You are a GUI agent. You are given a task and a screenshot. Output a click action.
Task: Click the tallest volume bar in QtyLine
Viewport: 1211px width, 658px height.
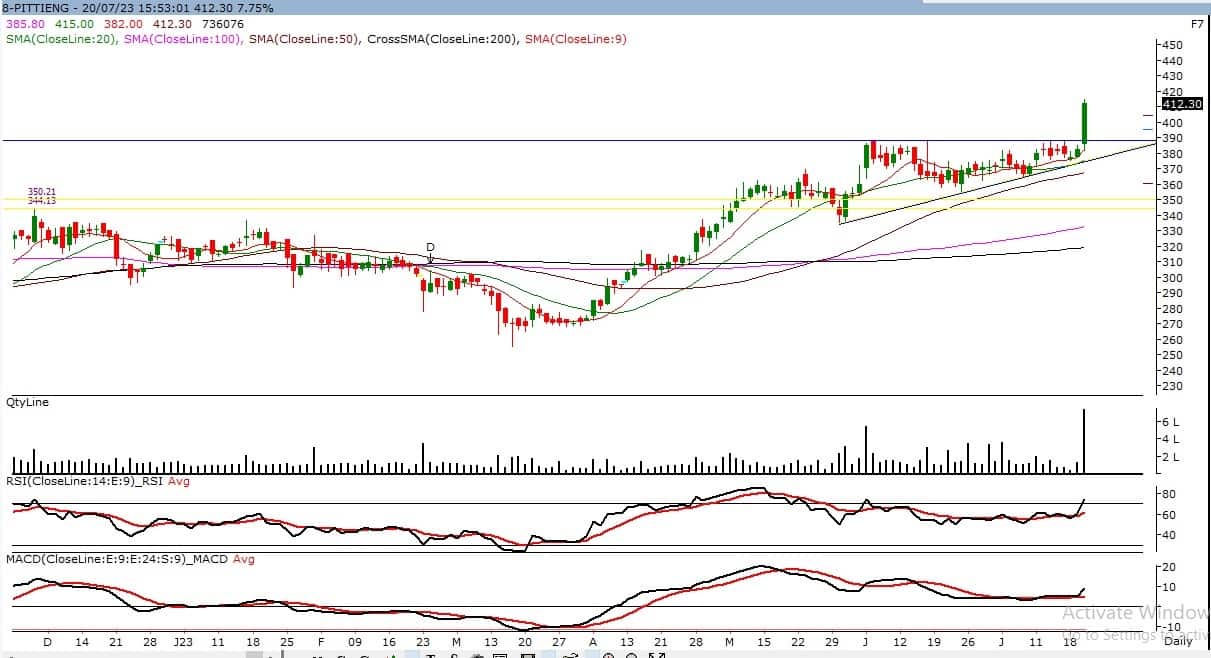[x=1084, y=440]
